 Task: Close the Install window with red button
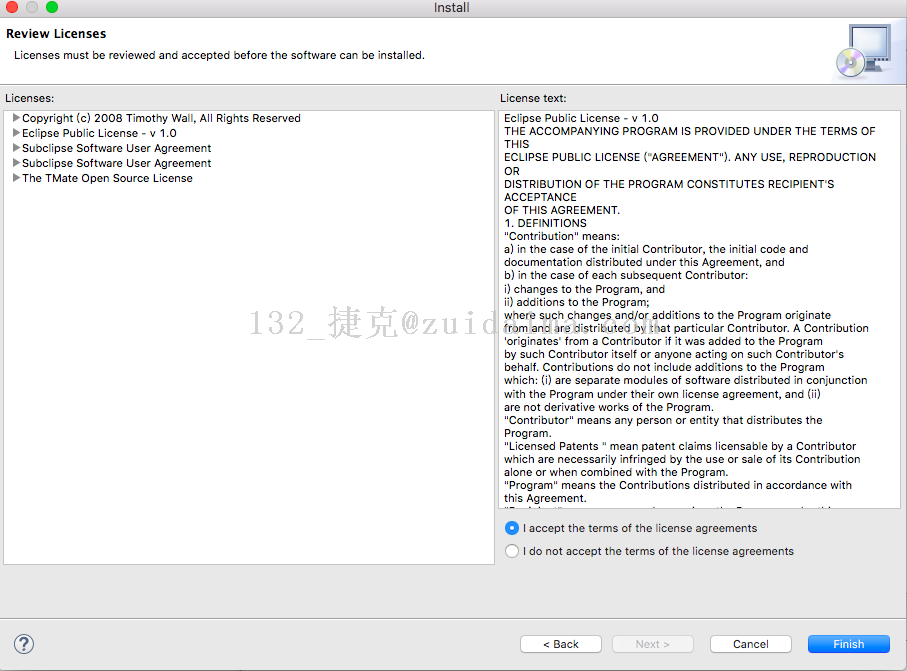click(12, 7)
